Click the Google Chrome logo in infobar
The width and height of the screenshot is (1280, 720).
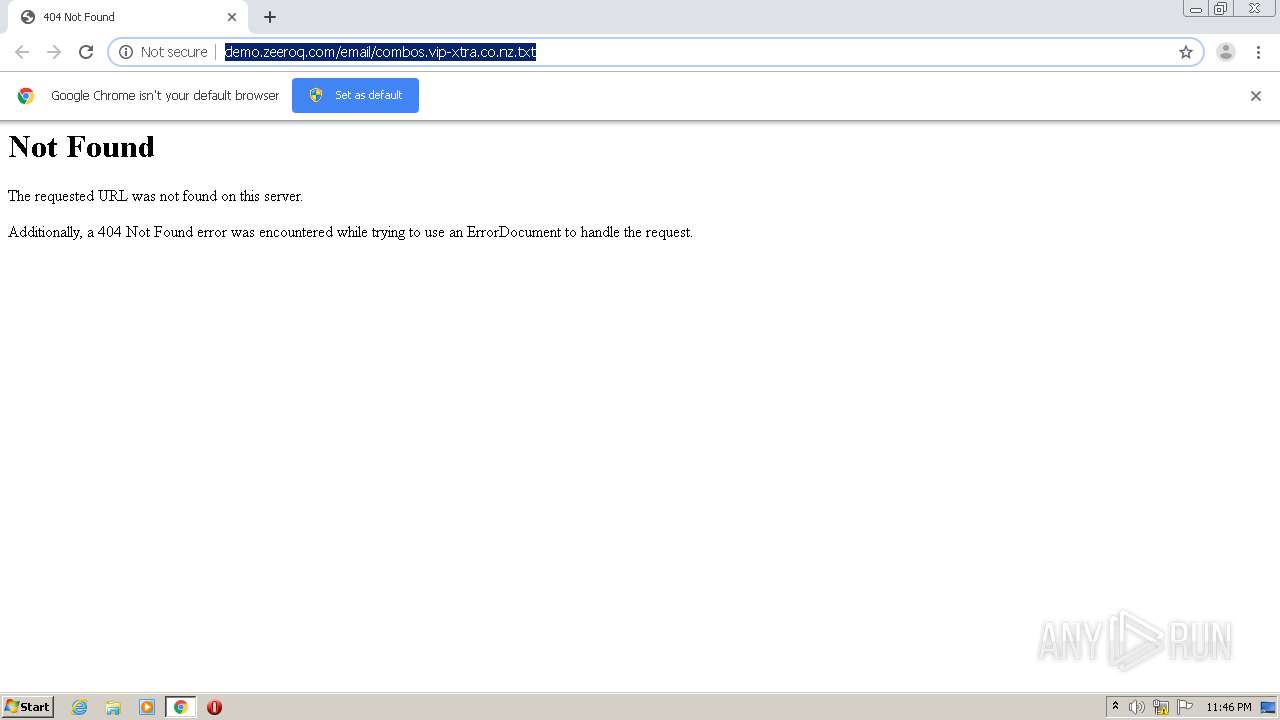(x=26, y=96)
